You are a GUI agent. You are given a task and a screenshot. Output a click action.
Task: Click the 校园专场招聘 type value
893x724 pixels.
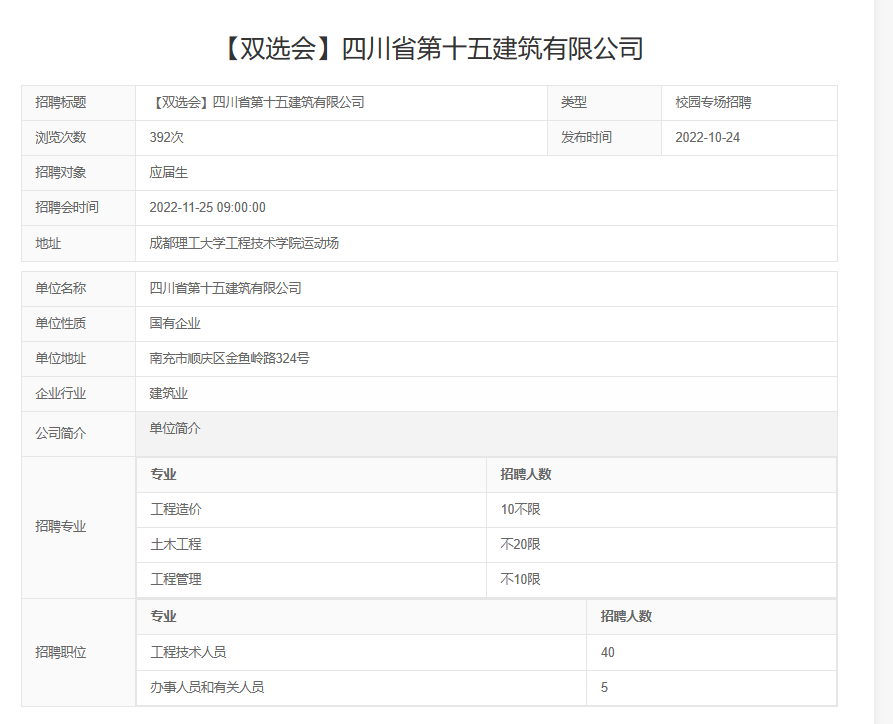click(713, 103)
